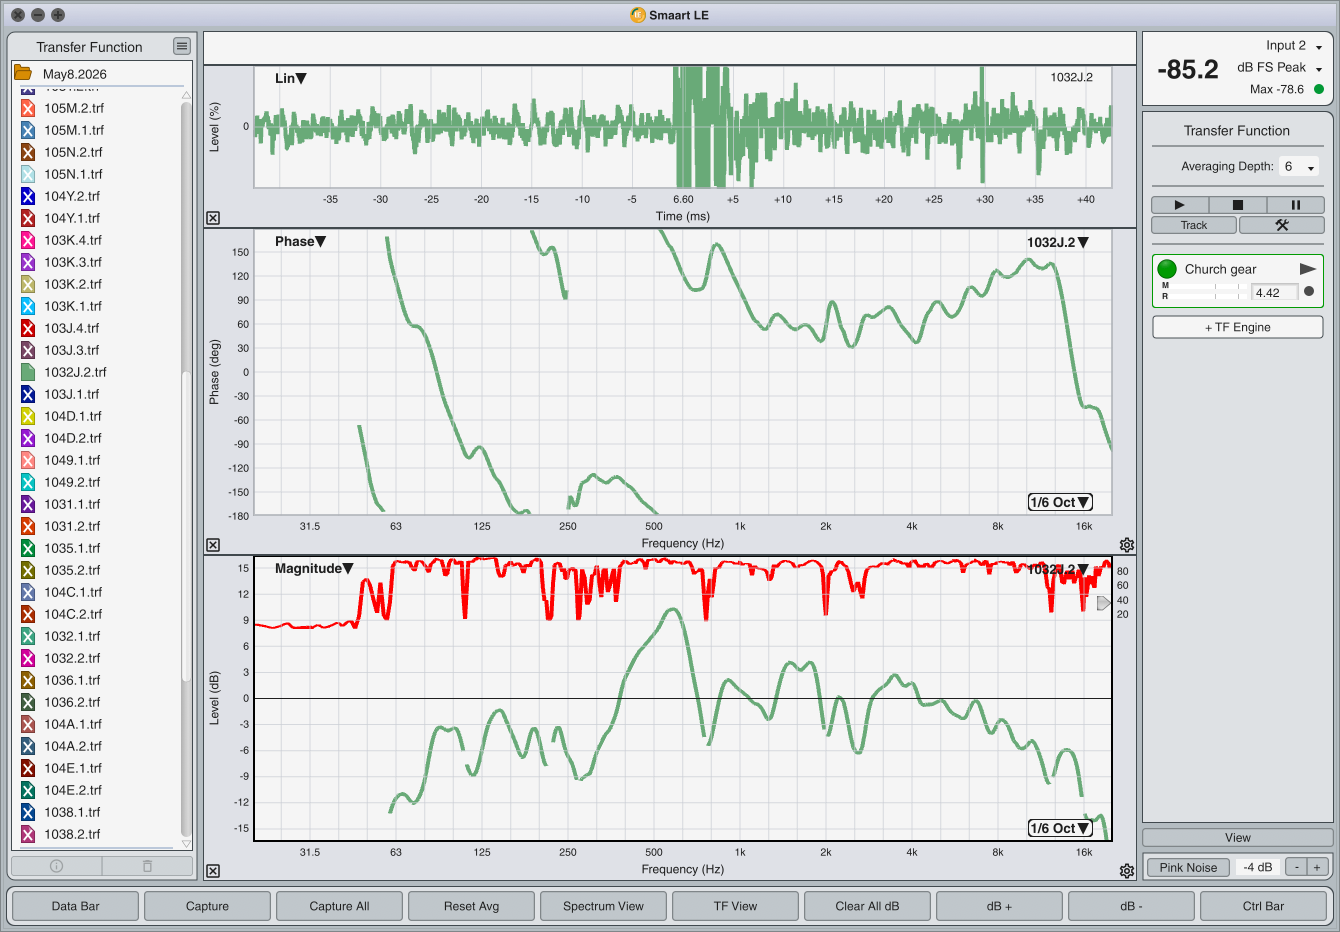Close the Lin impulse response pane

pyautogui.click(x=213, y=218)
